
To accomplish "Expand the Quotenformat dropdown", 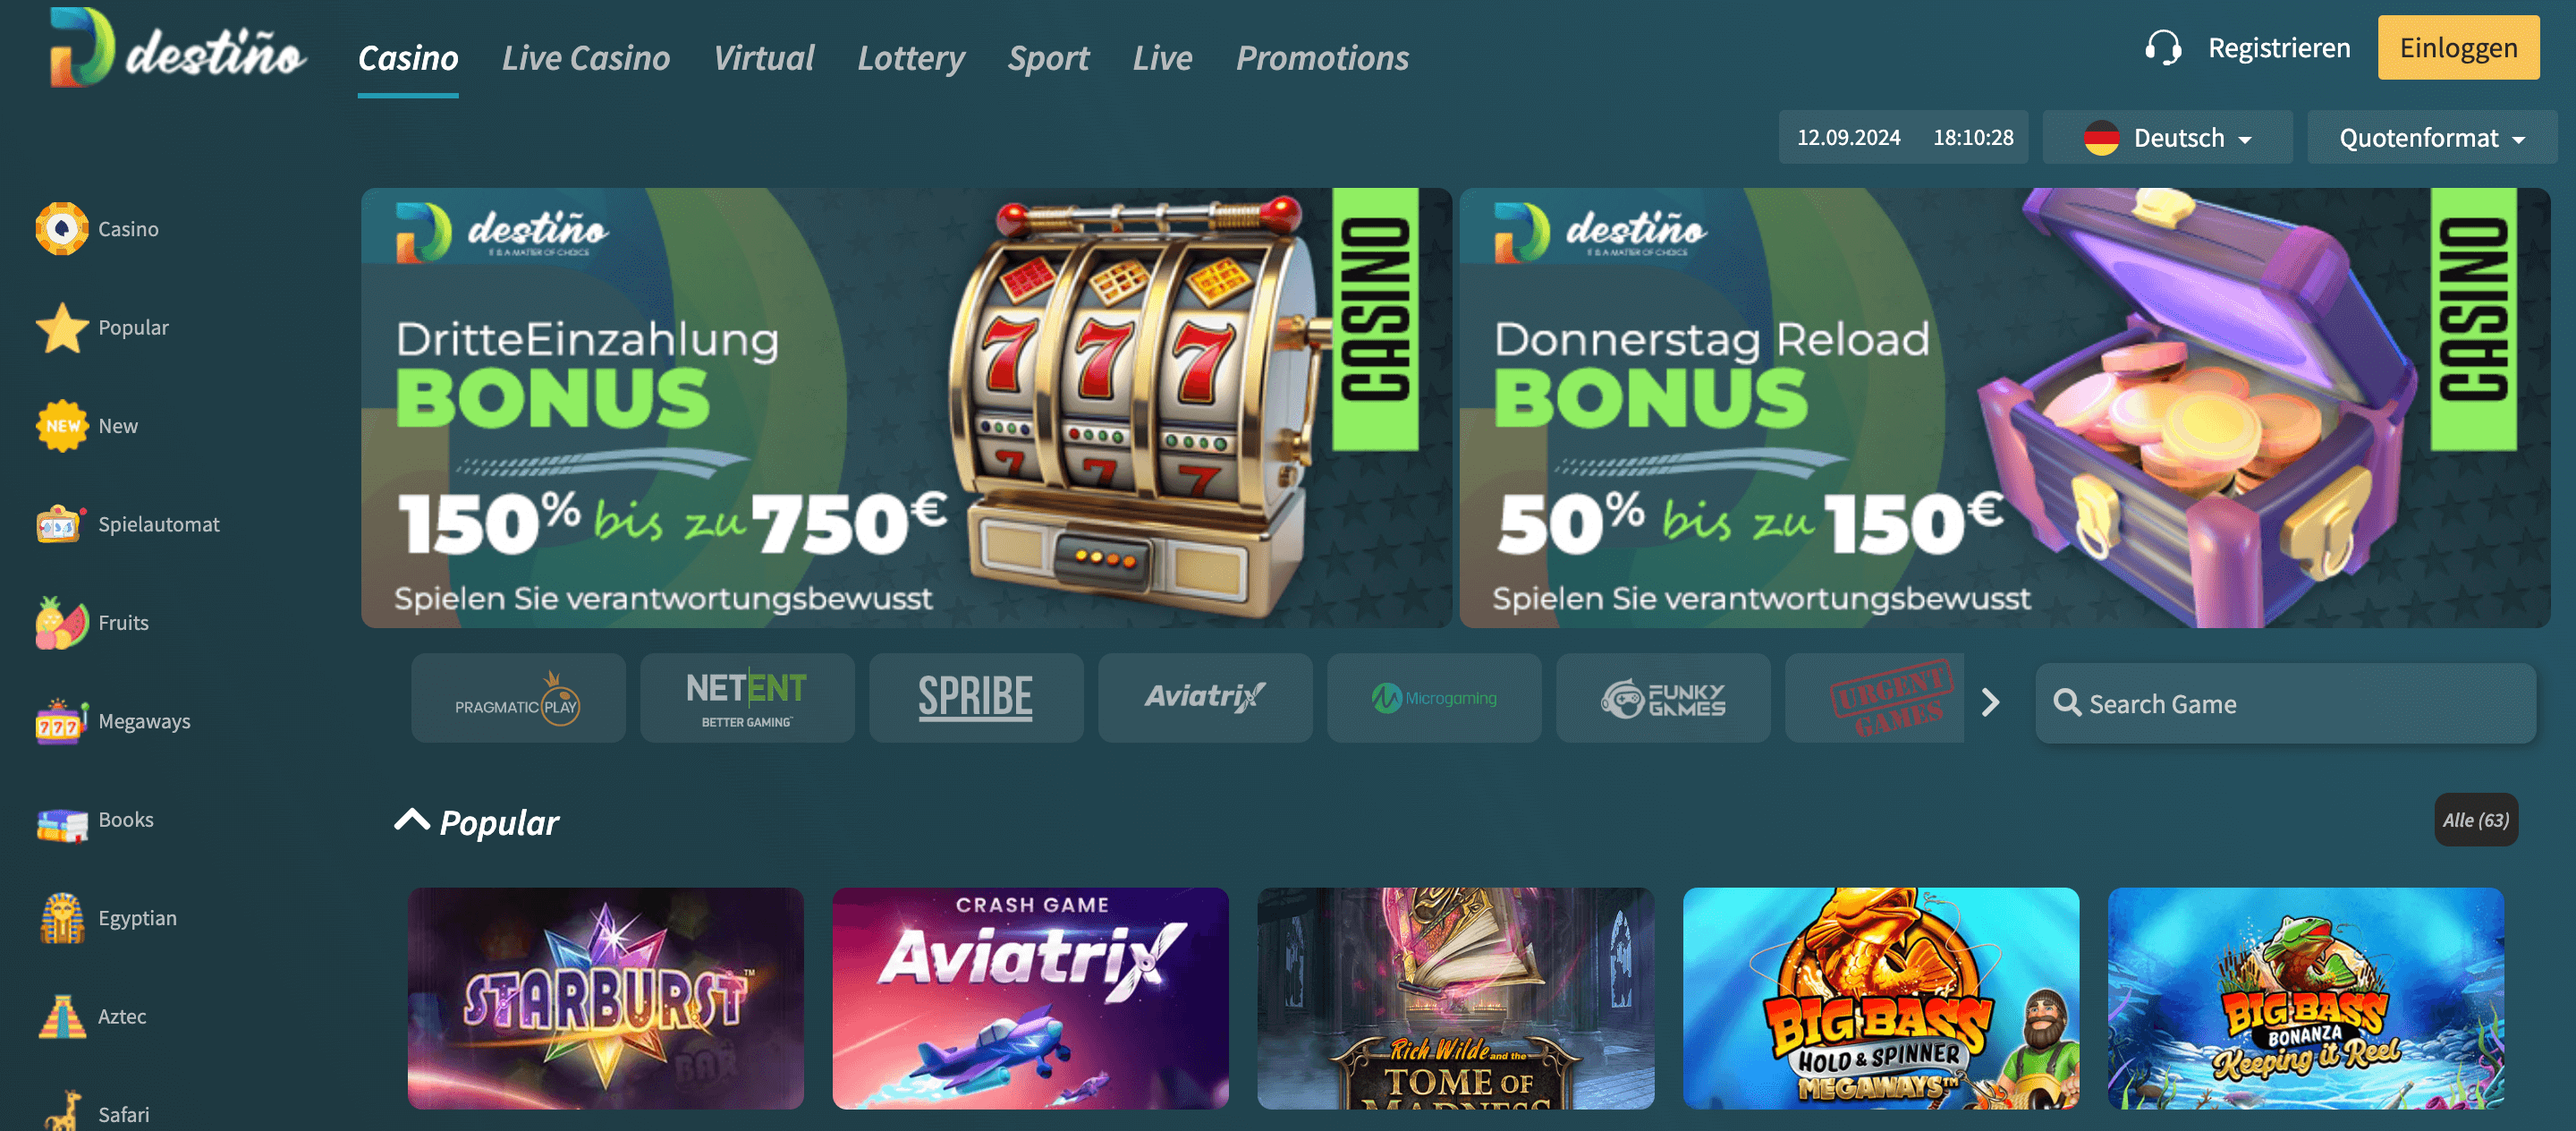I will coord(2431,138).
